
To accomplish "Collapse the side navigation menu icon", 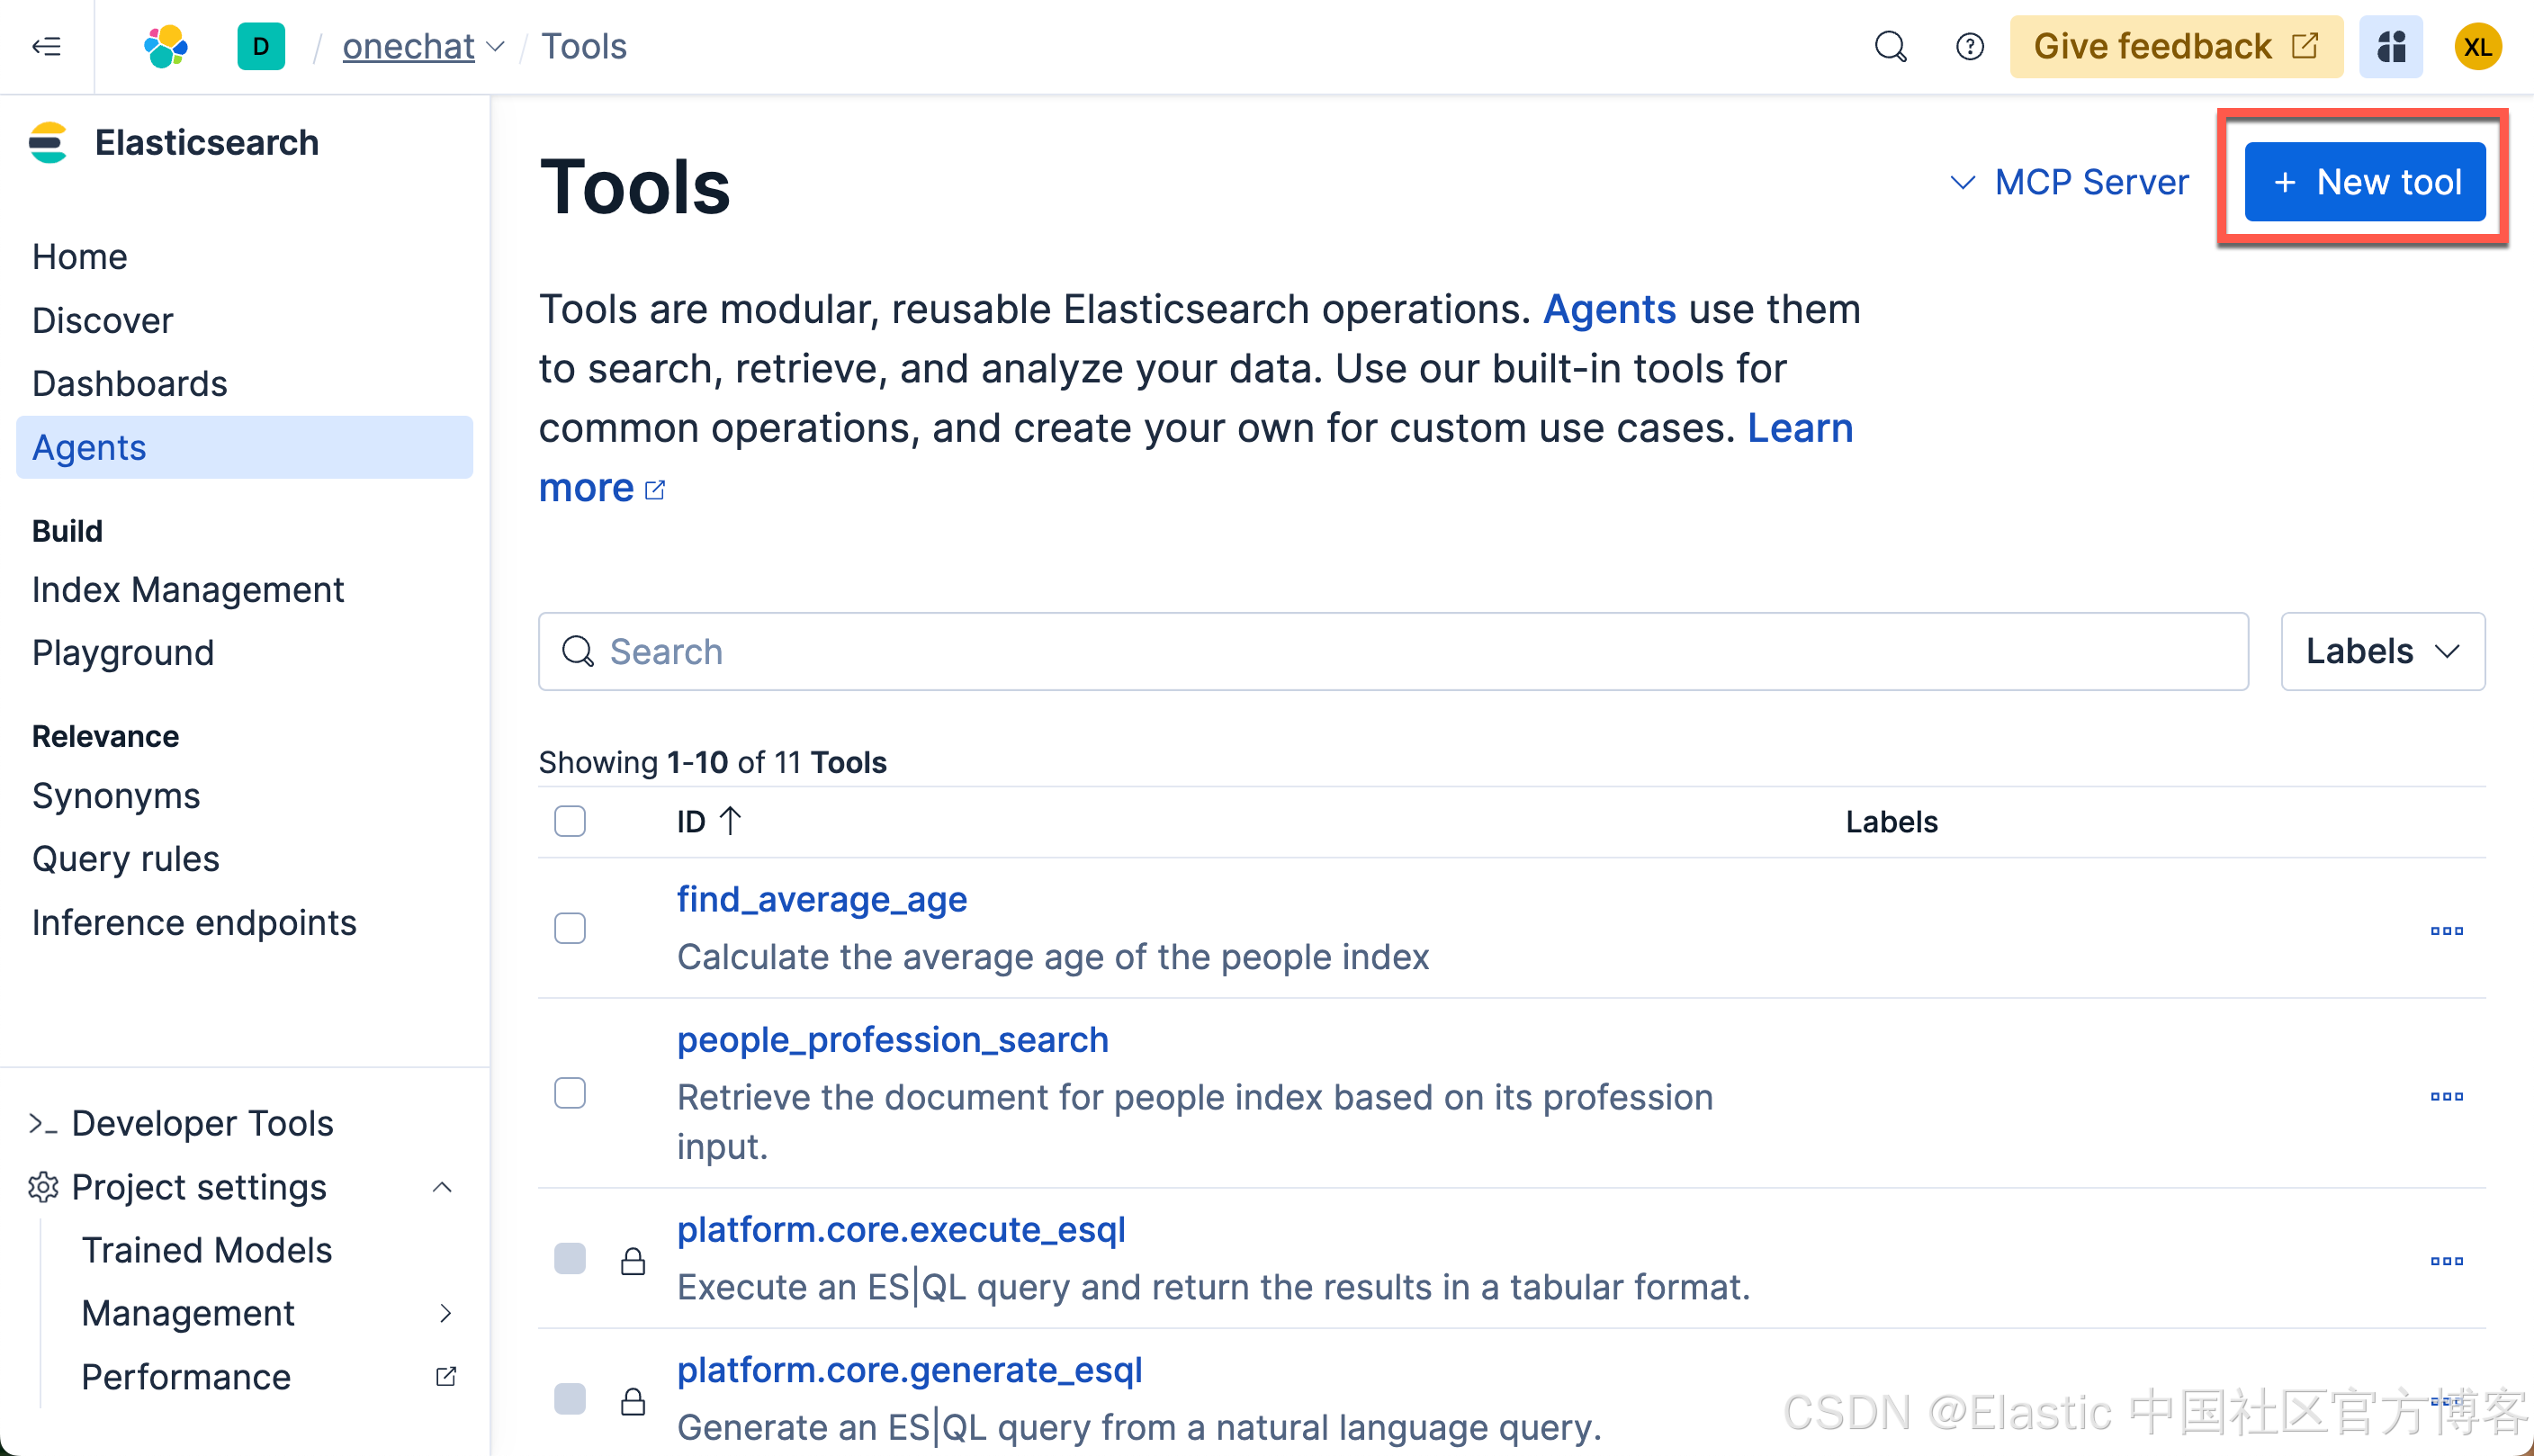I will (46, 46).
